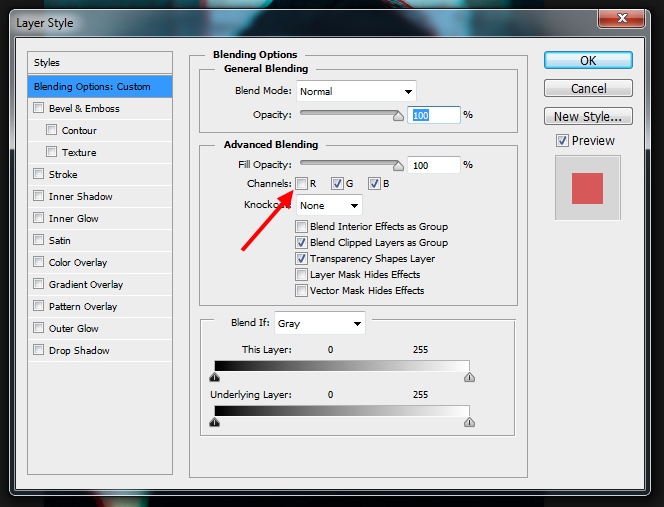Select Stroke in the styles list
The height and width of the screenshot is (507, 664).
63,175
